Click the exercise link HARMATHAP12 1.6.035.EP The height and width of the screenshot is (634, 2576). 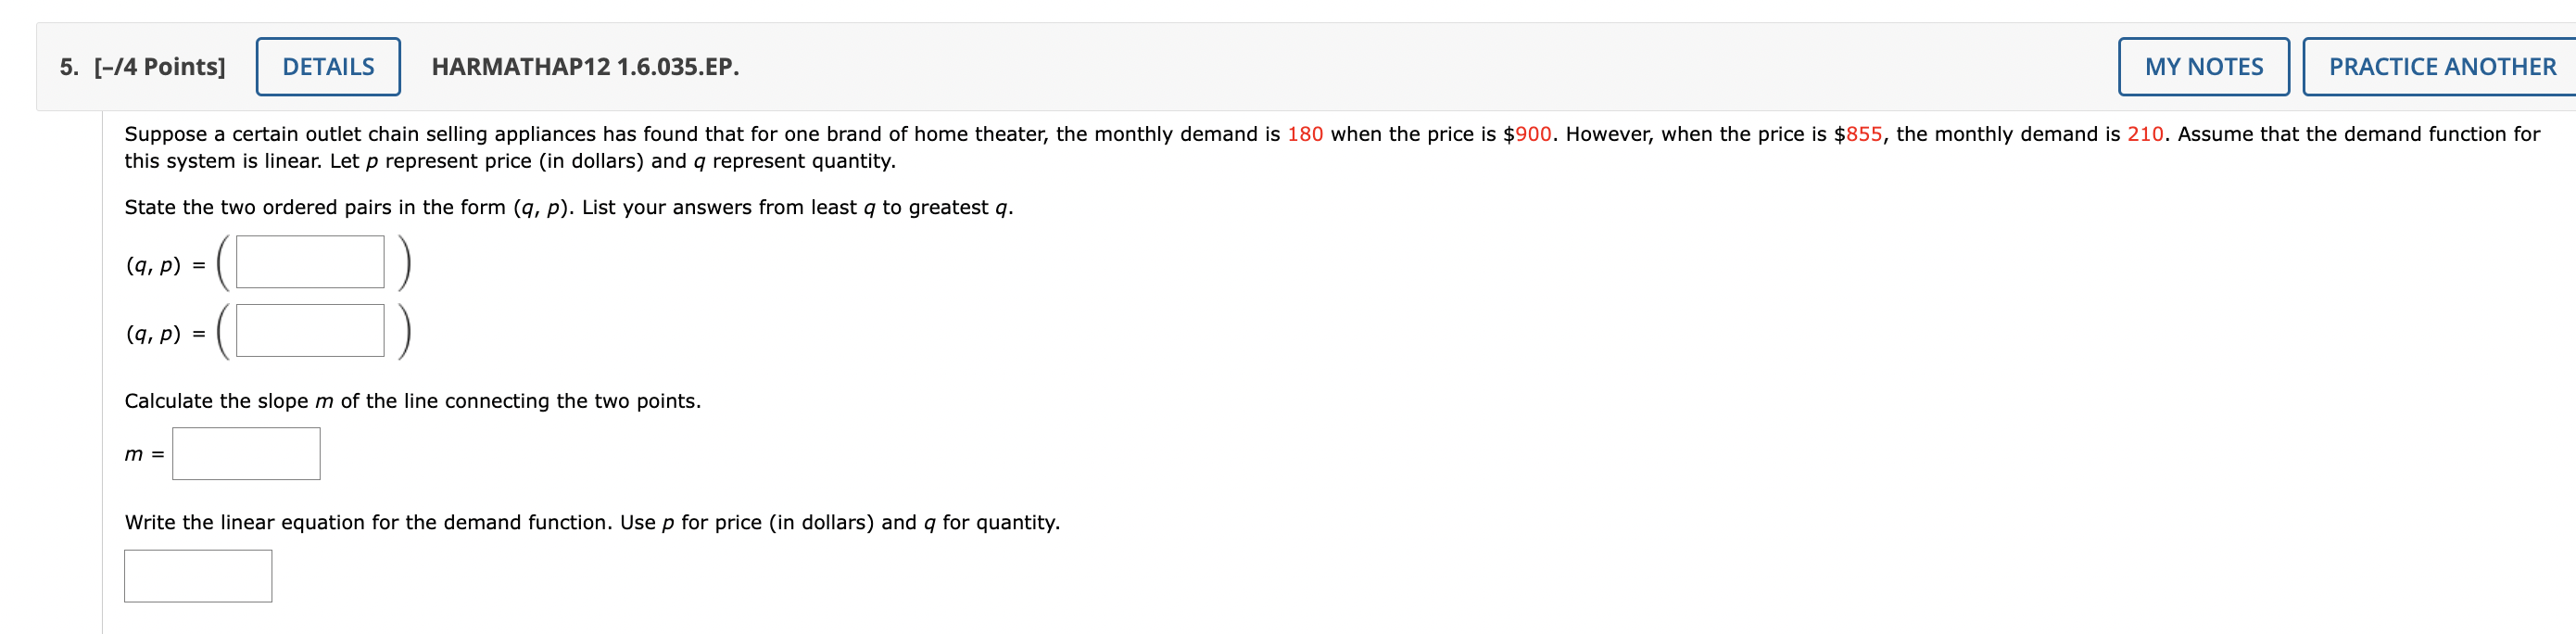pos(585,68)
